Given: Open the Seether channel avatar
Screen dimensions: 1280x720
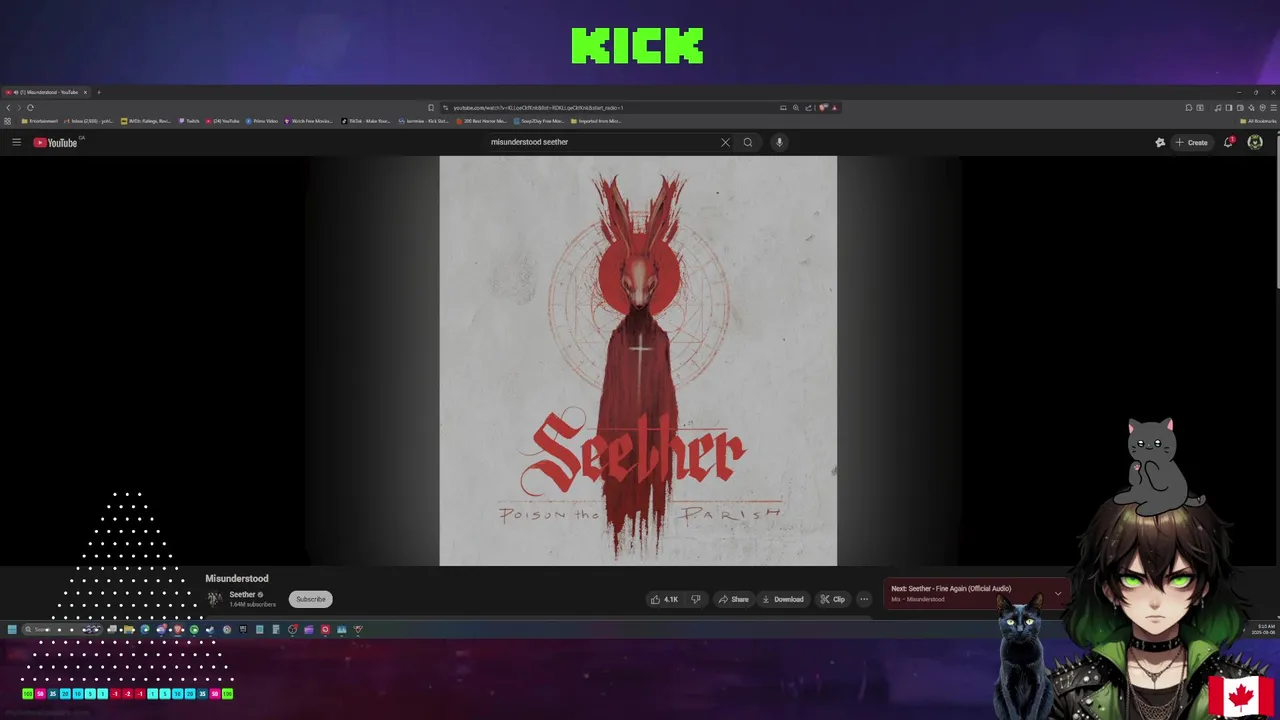Looking at the screenshot, I should pyautogui.click(x=214, y=599).
